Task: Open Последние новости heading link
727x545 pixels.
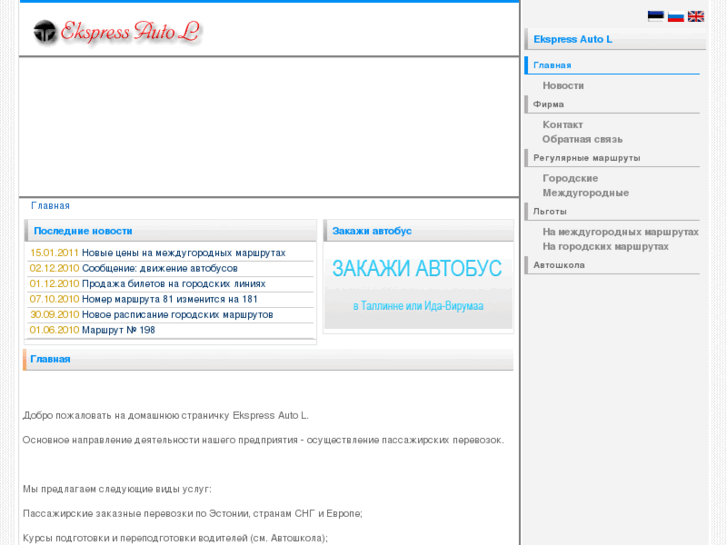Action: 83,231
